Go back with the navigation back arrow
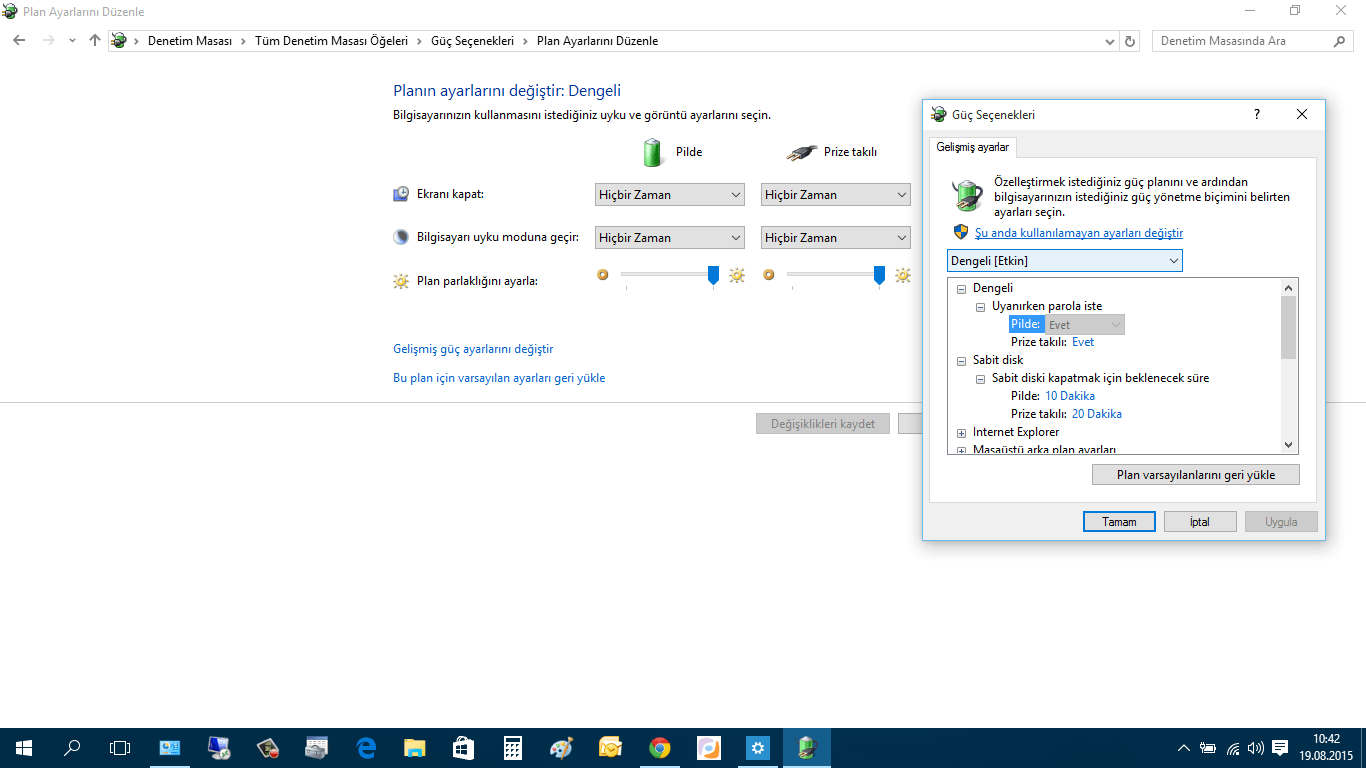This screenshot has width=1366, height=768. 19,41
